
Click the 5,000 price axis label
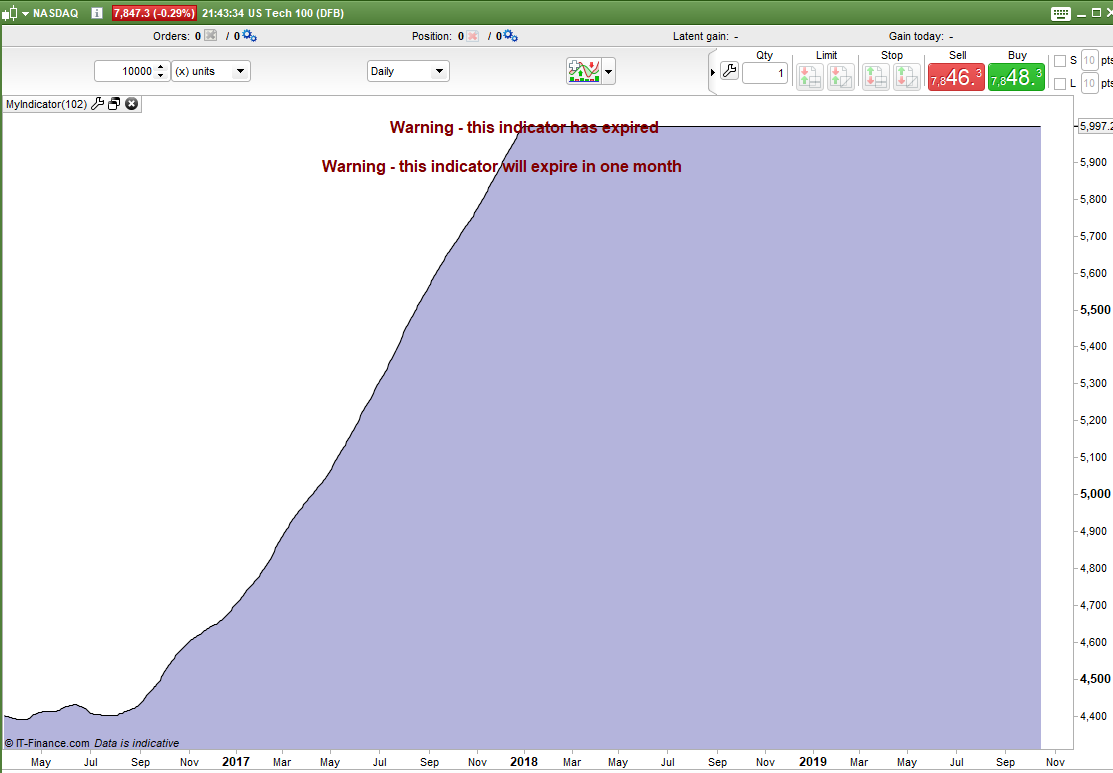[x=1095, y=494]
